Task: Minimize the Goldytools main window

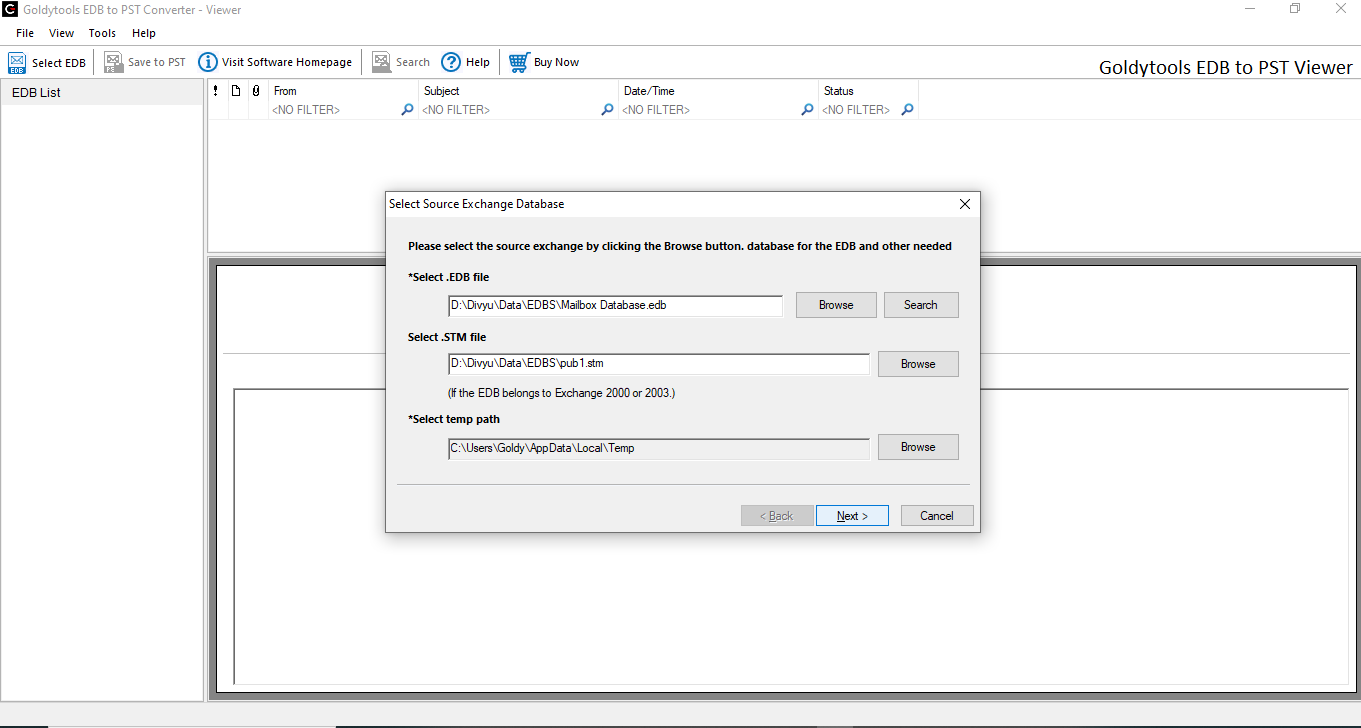Action: click(x=1251, y=9)
